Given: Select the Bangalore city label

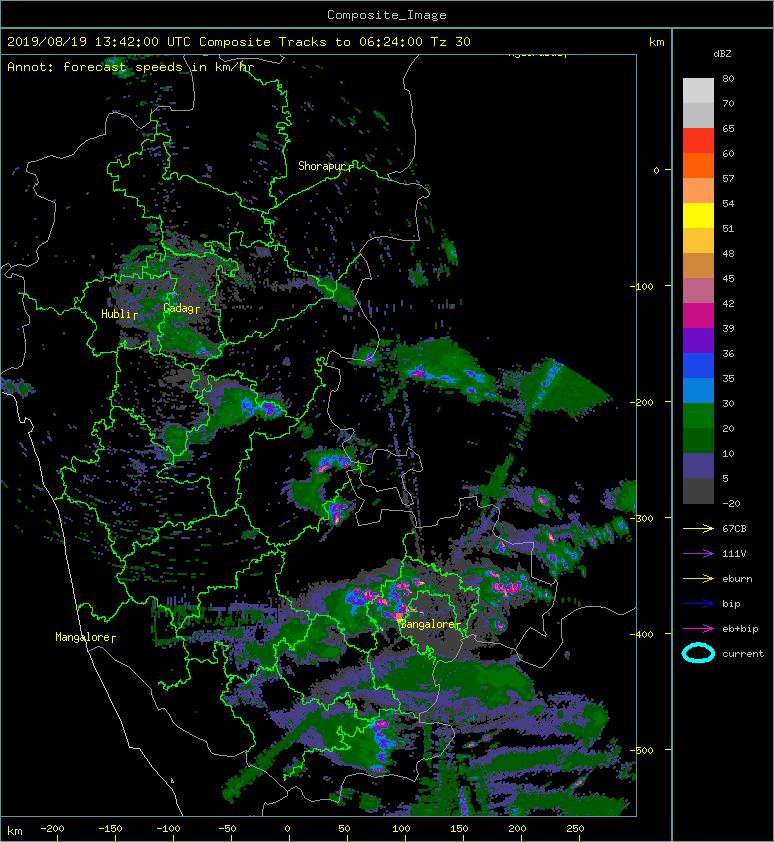Looking at the screenshot, I should coord(427,624).
